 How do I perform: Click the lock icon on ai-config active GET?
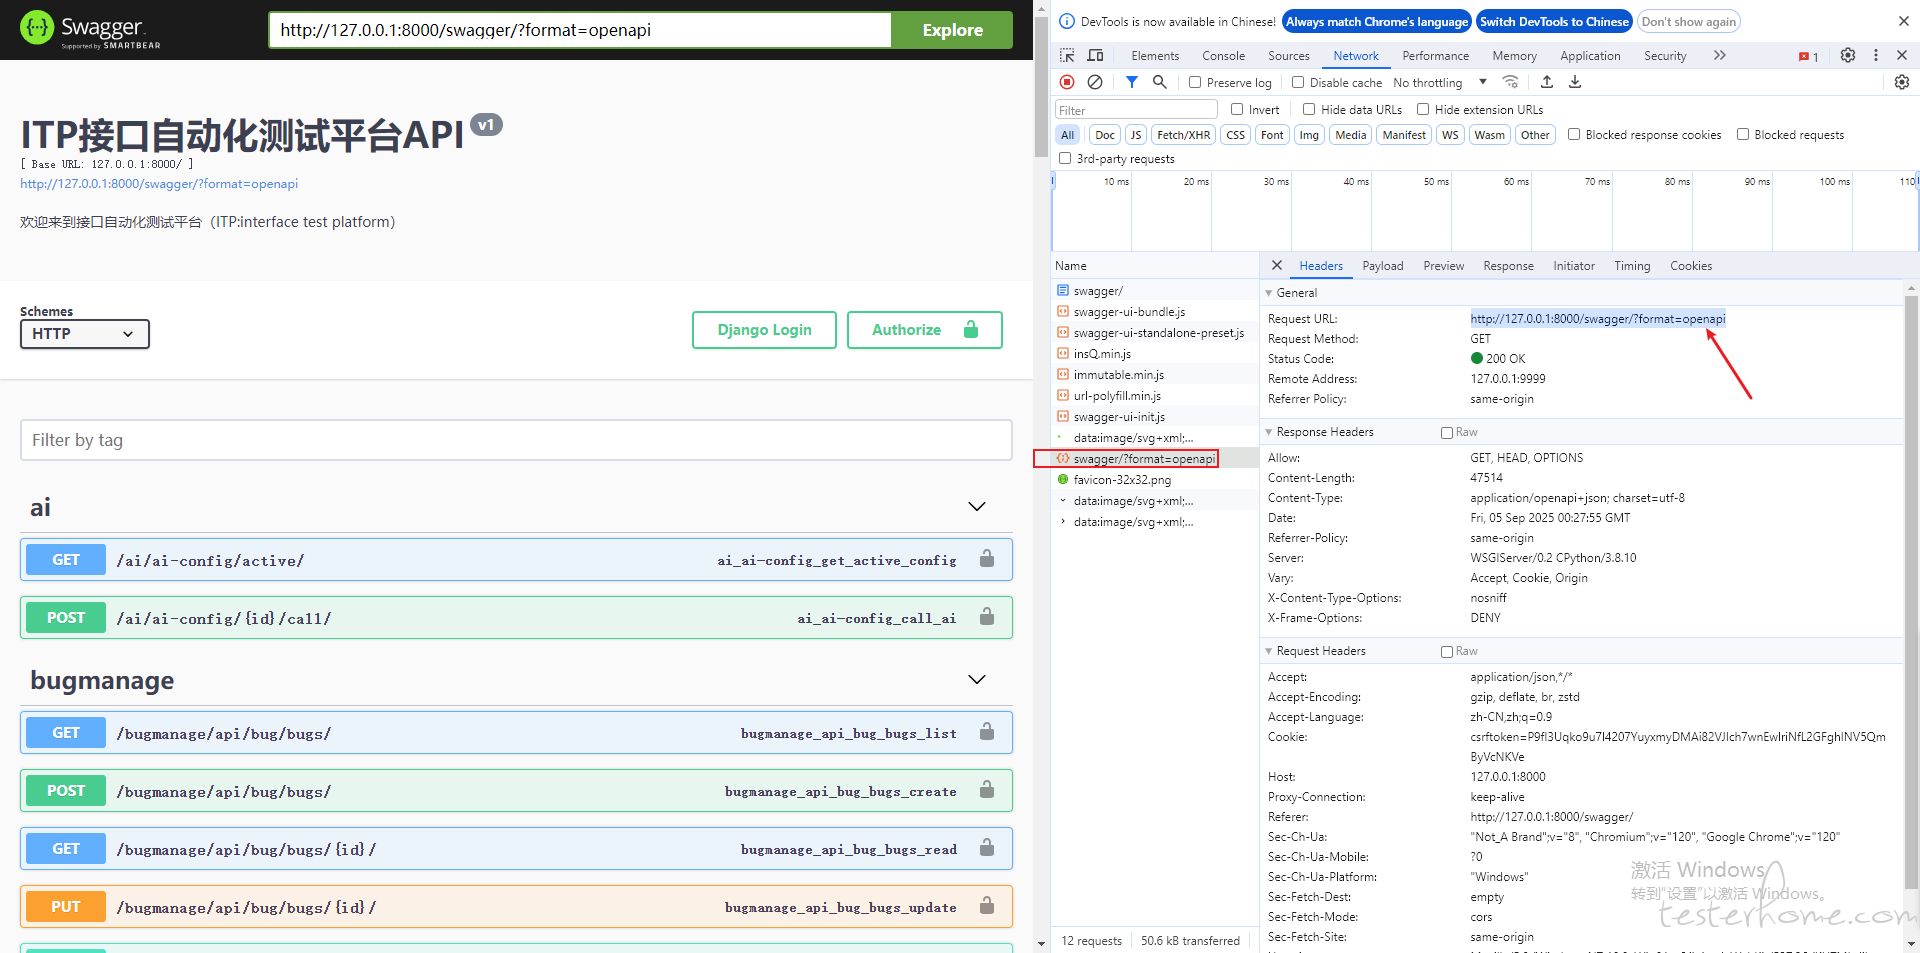pos(987,559)
